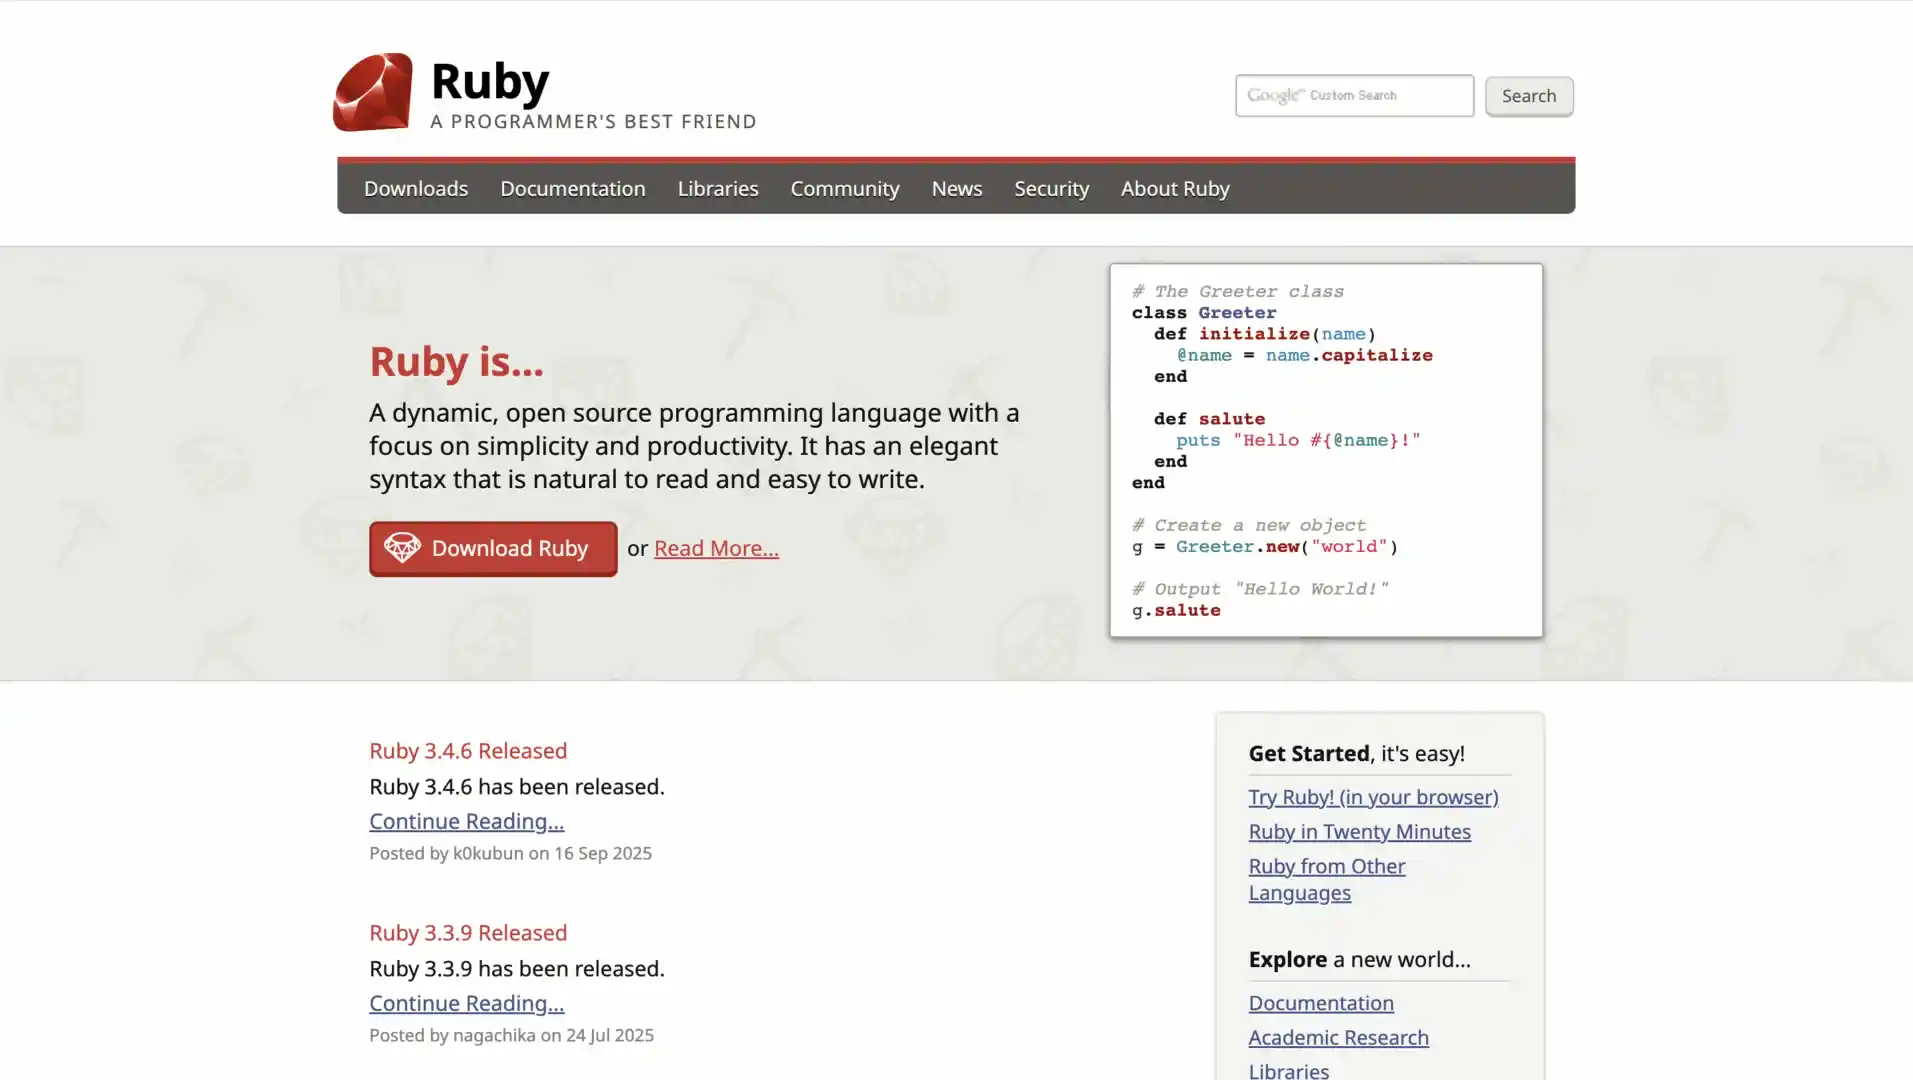Click Continue Reading under Ruby 3.3.9
The width and height of the screenshot is (1913, 1080).
(466, 1003)
